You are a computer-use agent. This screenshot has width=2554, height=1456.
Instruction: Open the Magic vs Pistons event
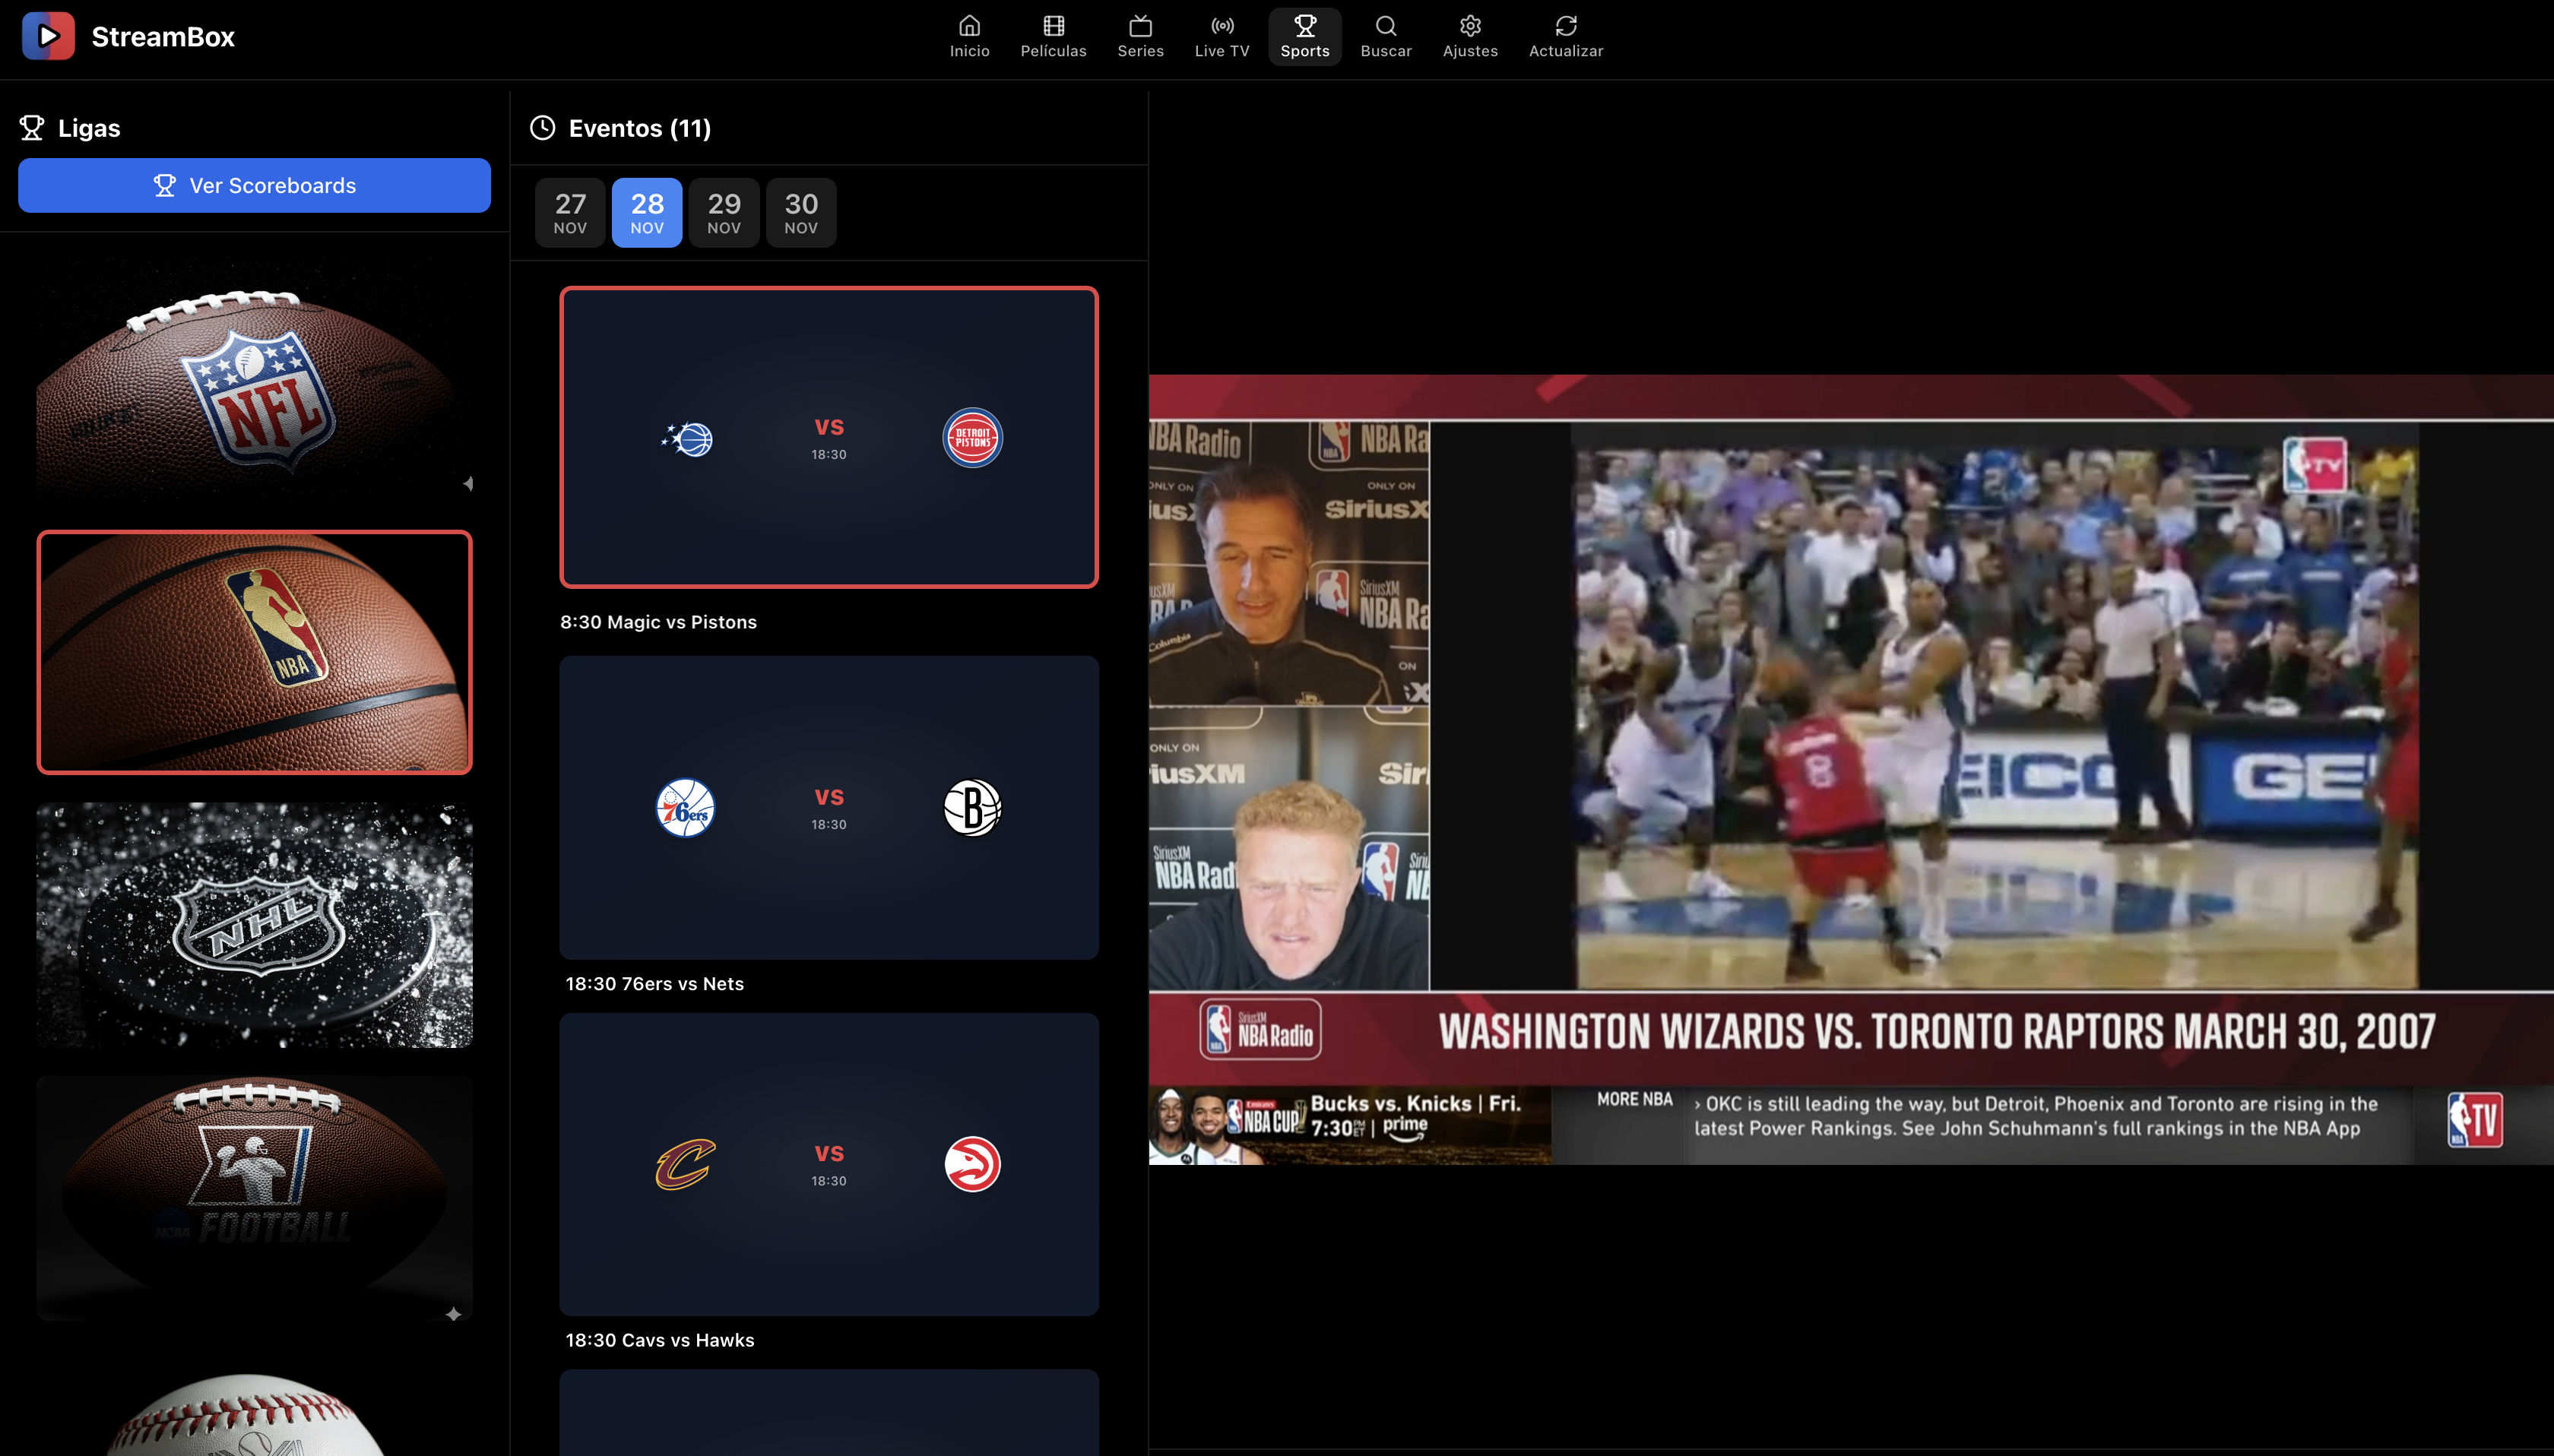[x=829, y=437]
